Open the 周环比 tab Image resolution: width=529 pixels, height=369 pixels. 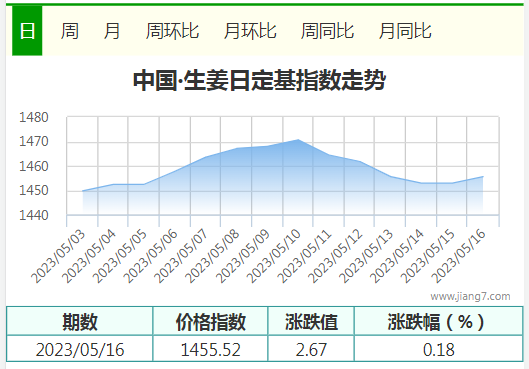pyautogui.click(x=172, y=31)
